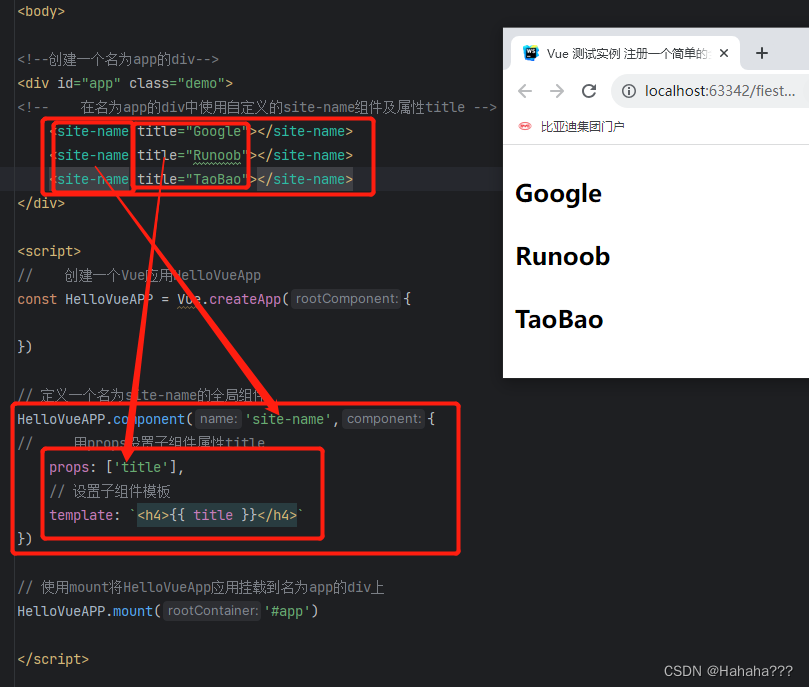809x687 pixels.
Task: Select the Vue 测试实例 browser tab
Action: [x=625, y=53]
